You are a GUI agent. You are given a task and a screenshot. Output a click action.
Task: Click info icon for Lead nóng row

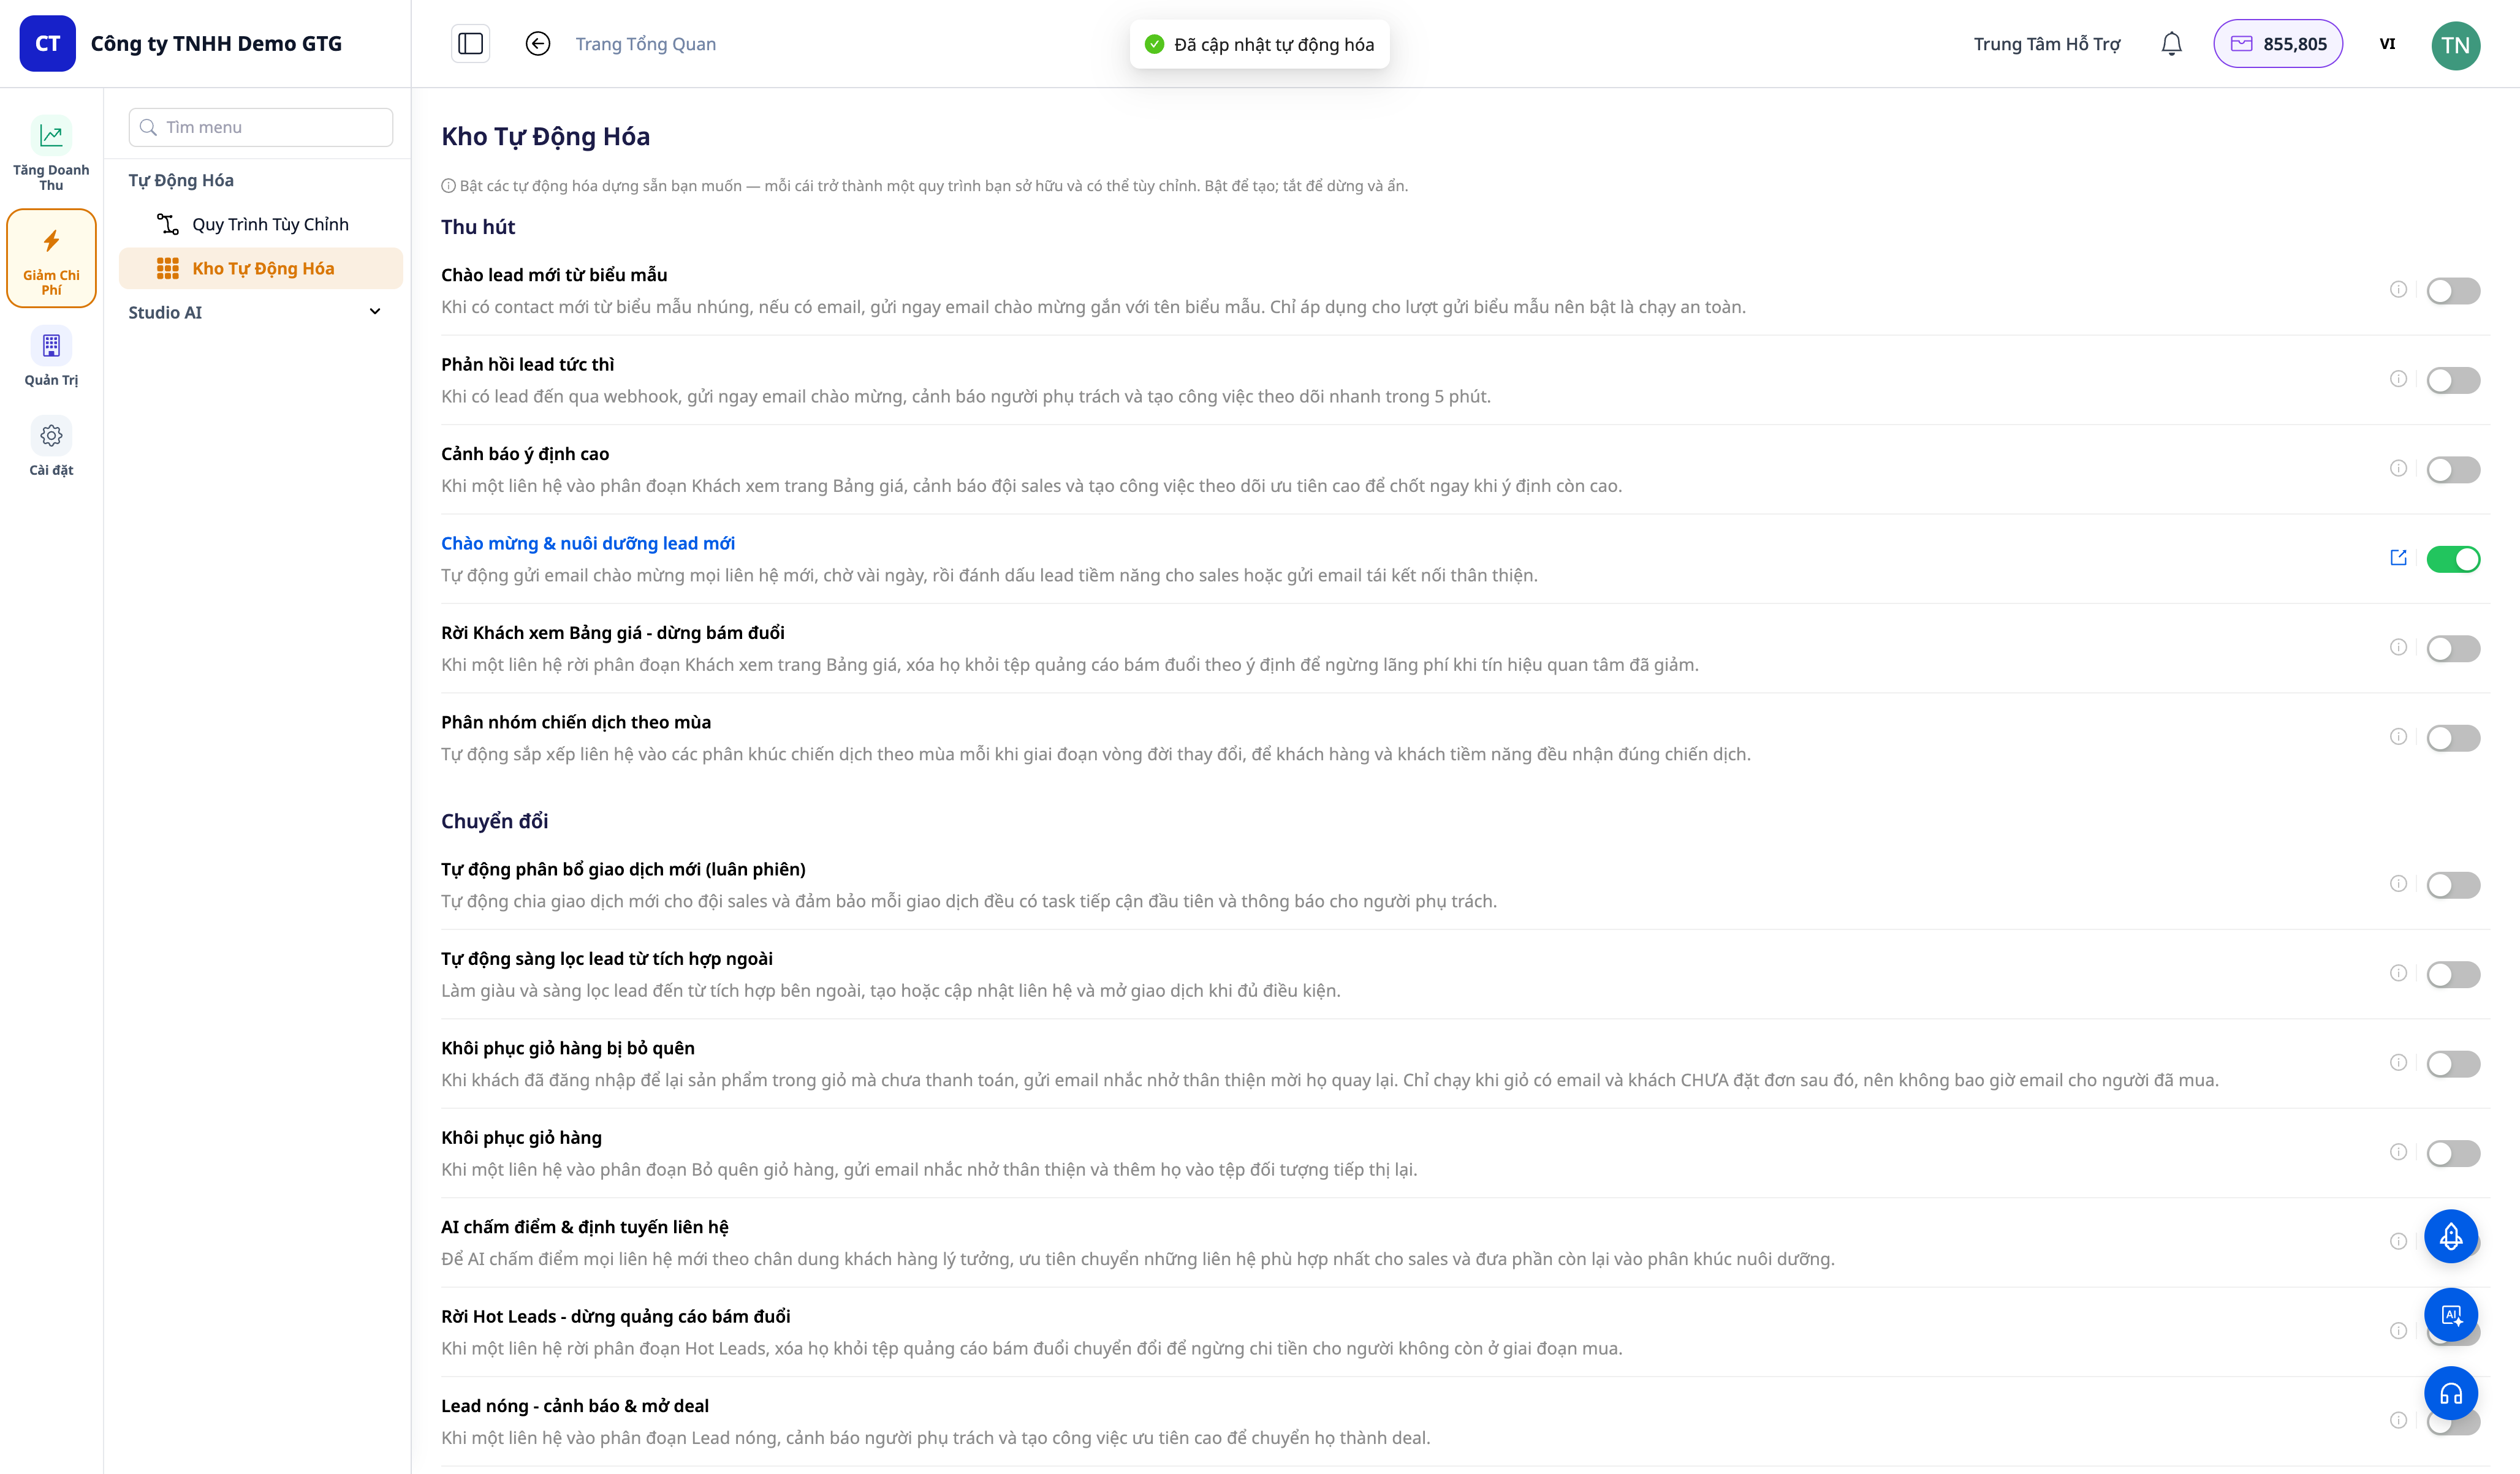coord(2398,1421)
